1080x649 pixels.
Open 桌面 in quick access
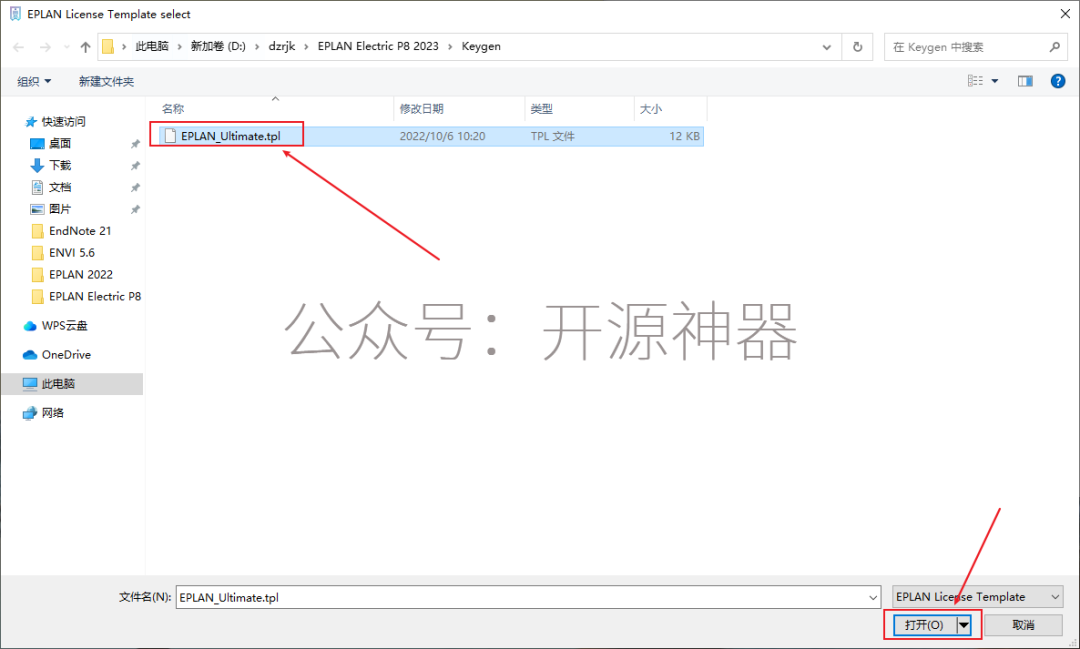[x=59, y=143]
